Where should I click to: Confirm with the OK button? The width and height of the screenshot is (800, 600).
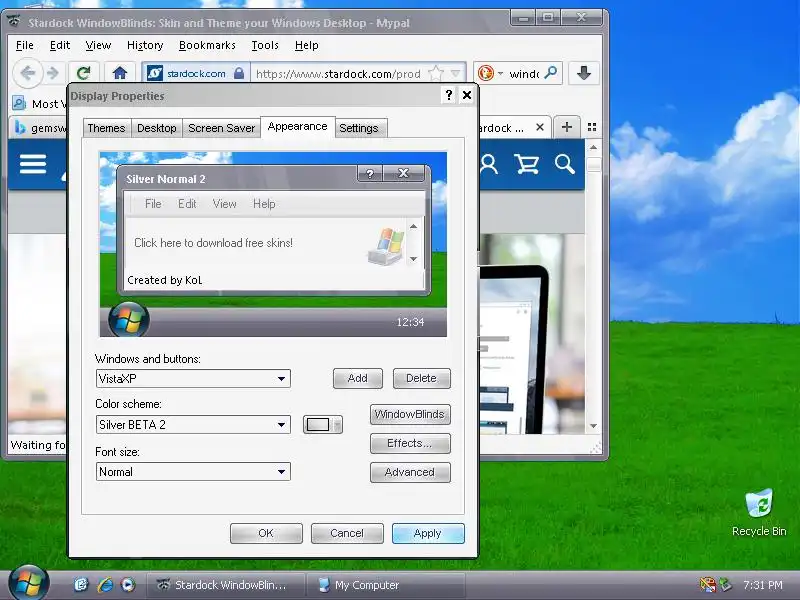266,533
